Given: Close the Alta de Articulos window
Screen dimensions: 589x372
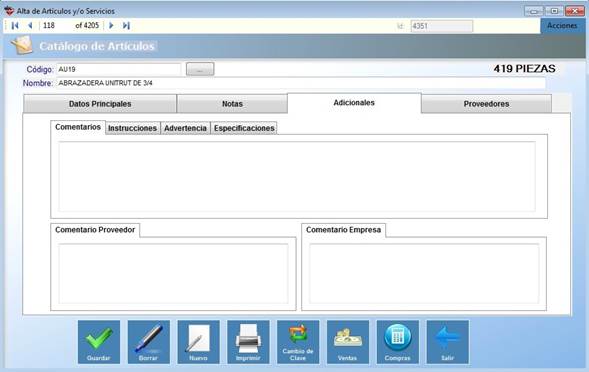Looking at the screenshot, I should (x=575, y=11).
